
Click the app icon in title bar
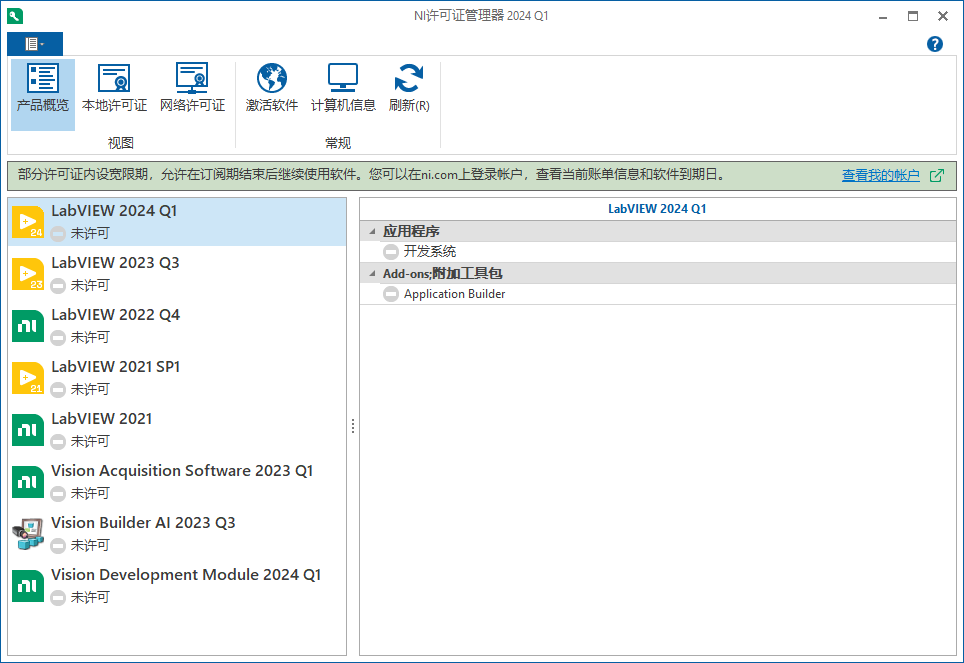tap(15, 16)
